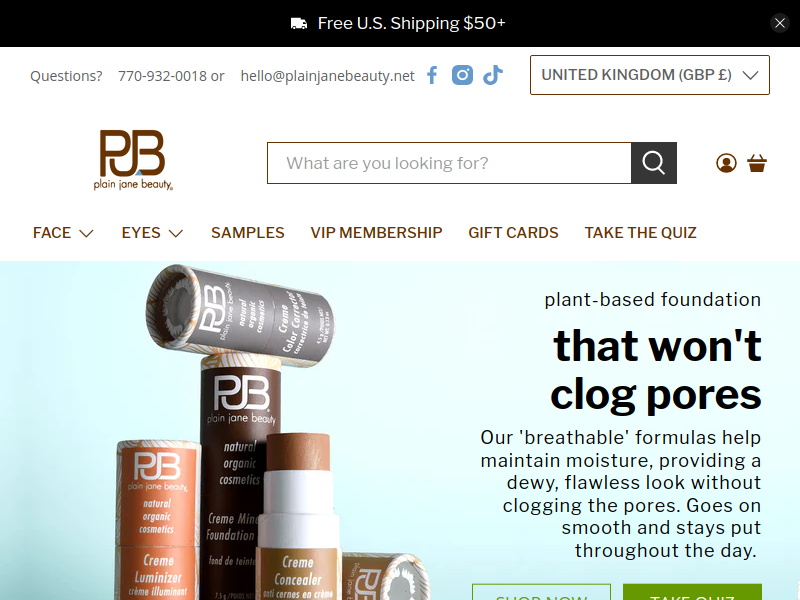800x600 pixels.
Task: Dismiss the free shipping banner
Action: (x=780, y=23)
